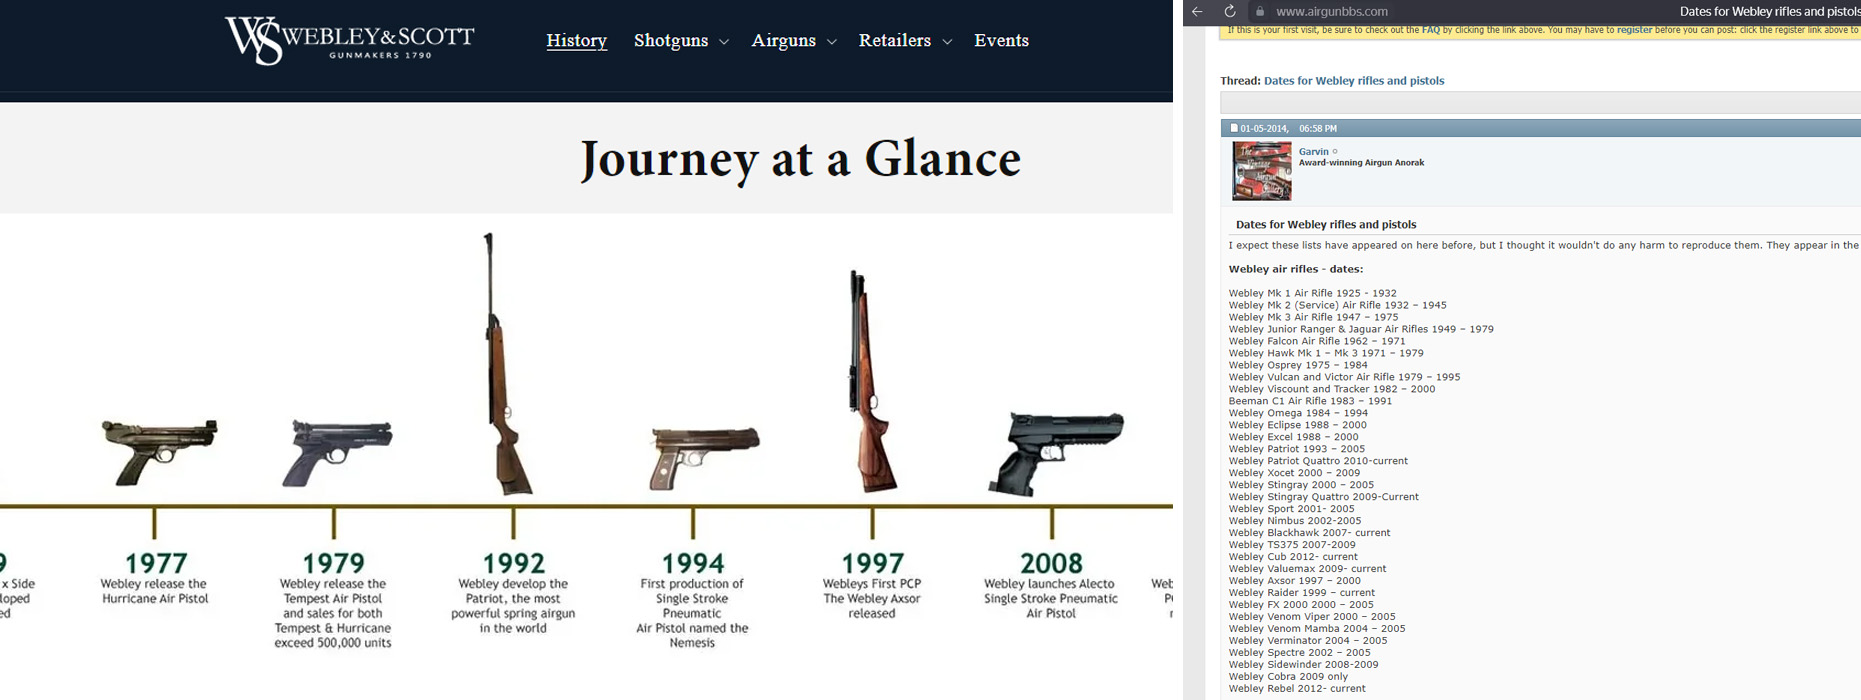The width and height of the screenshot is (1861, 700).
Task: Click 'Webley Eclipse 1988 - 2000' line
Action: (1298, 425)
